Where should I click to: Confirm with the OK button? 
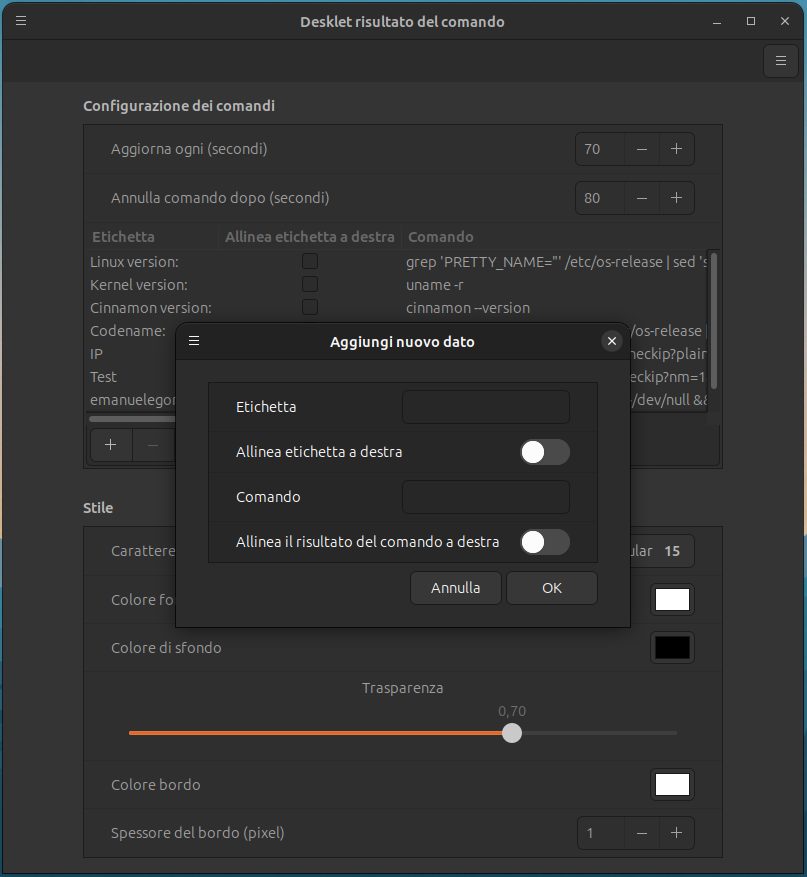coord(552,588)
